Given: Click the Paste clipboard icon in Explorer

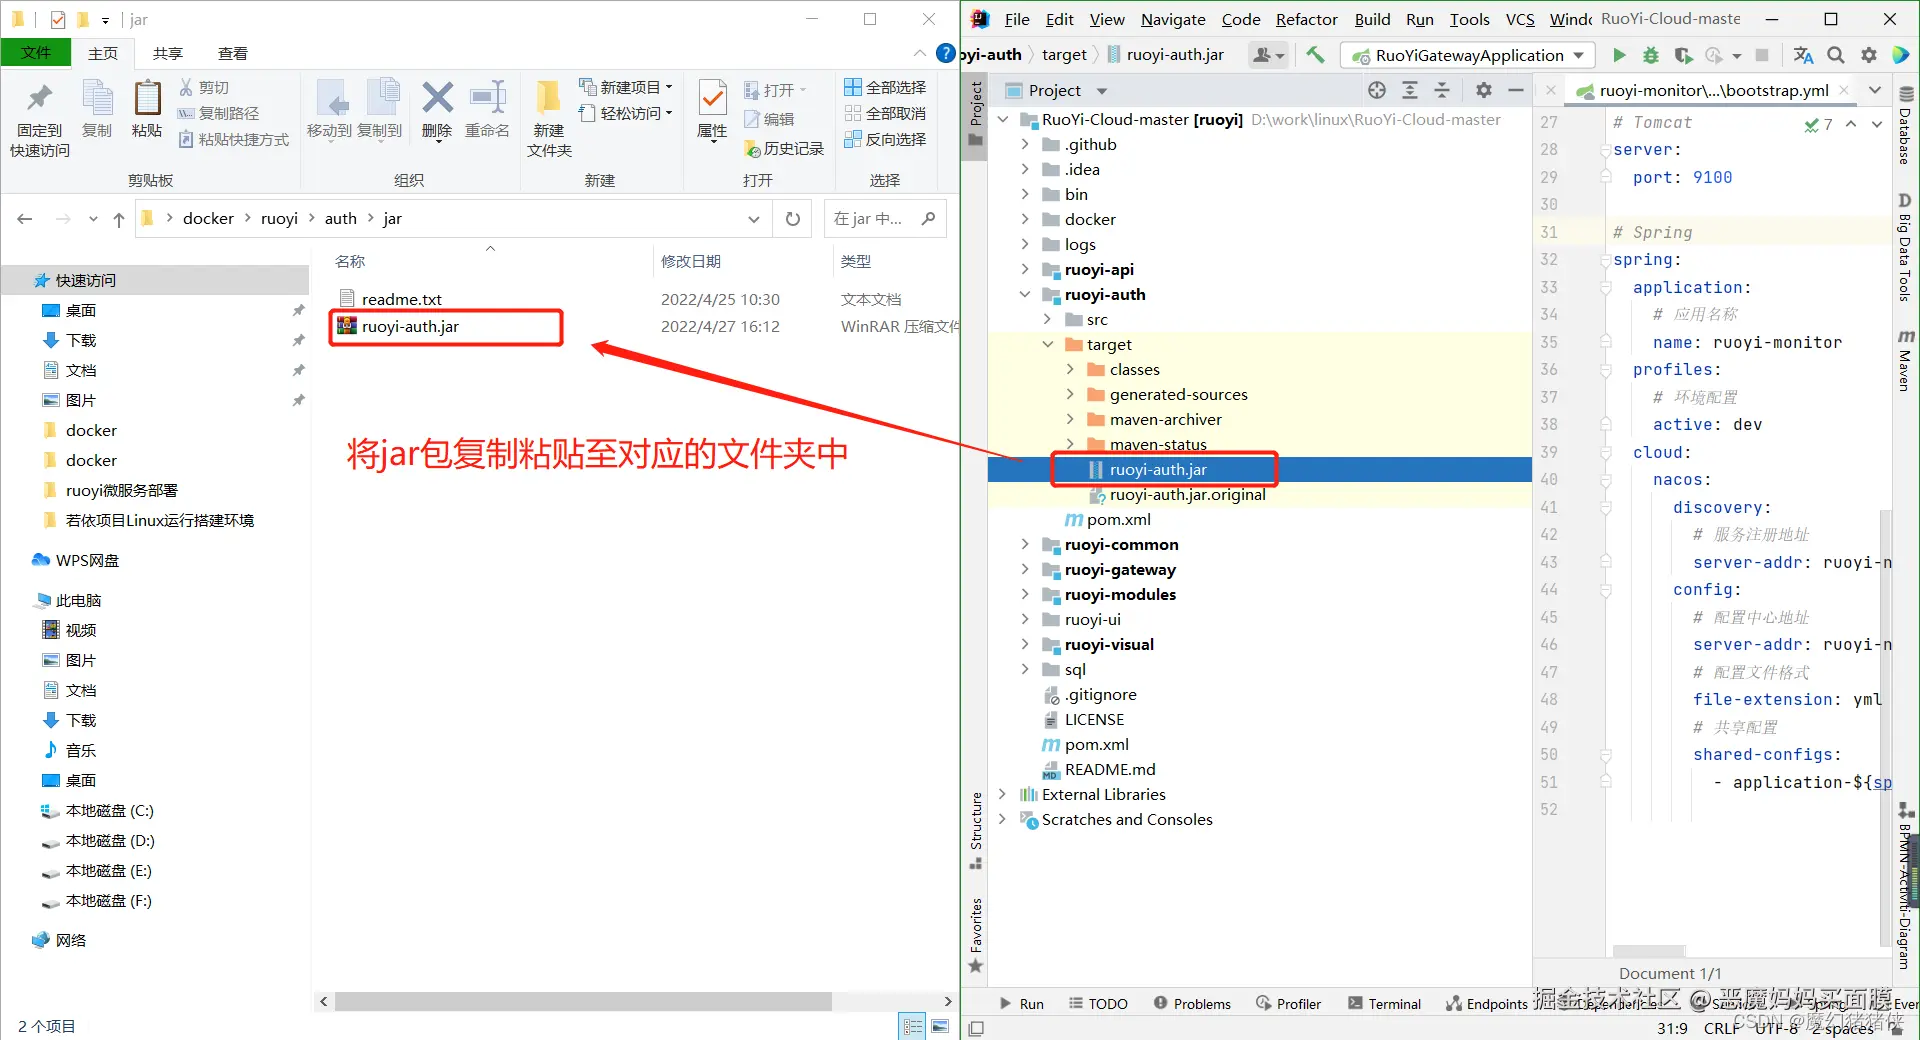Looking at the screenshot, I should point(147,98).
